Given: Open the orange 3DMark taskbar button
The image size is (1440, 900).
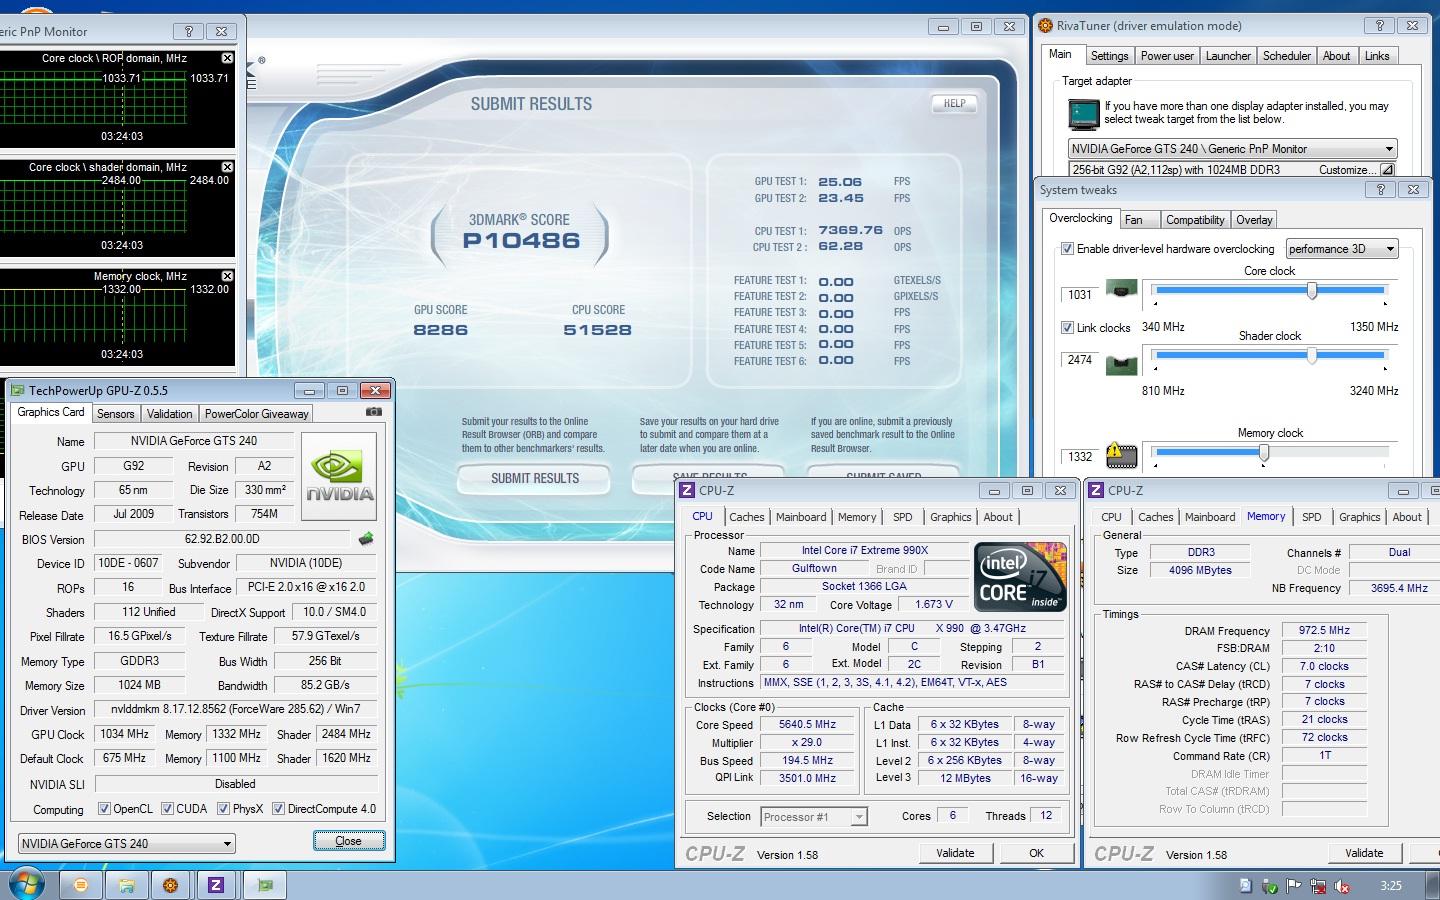Looking at the screenshot, I should (81, 885).
